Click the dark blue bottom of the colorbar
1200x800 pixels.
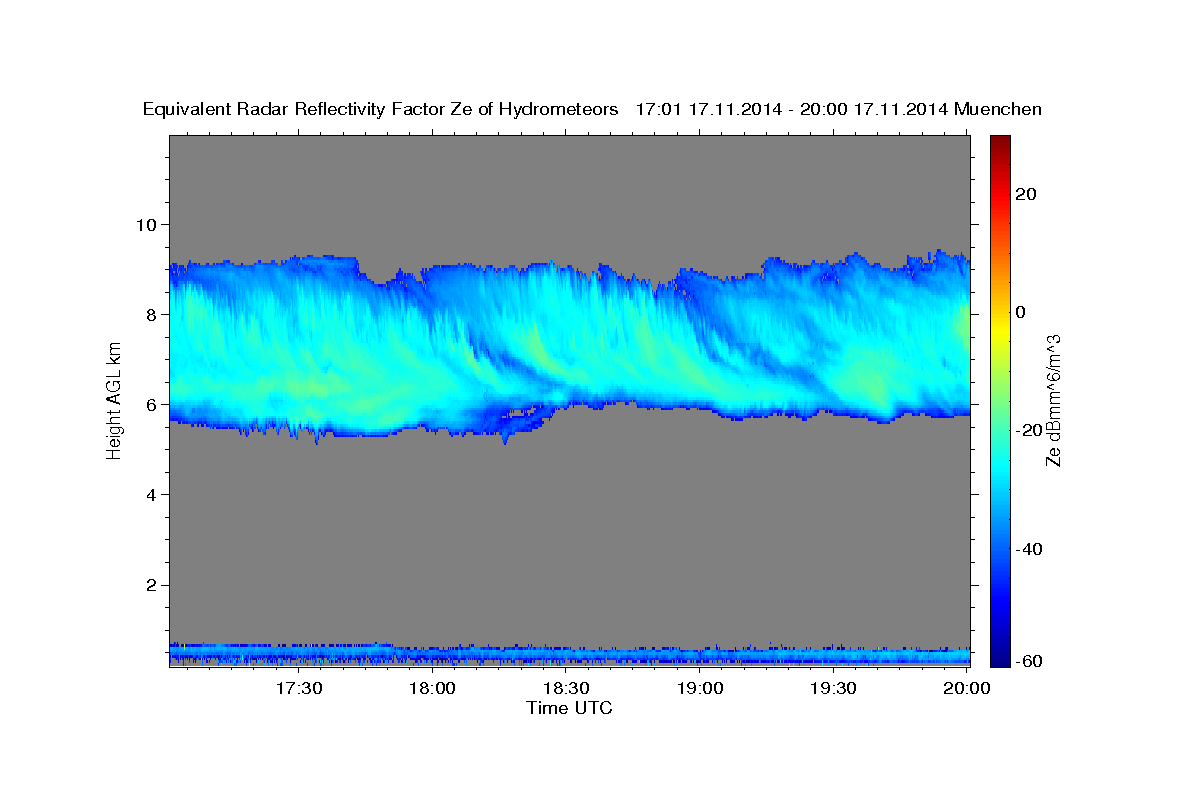pos(998,658)
